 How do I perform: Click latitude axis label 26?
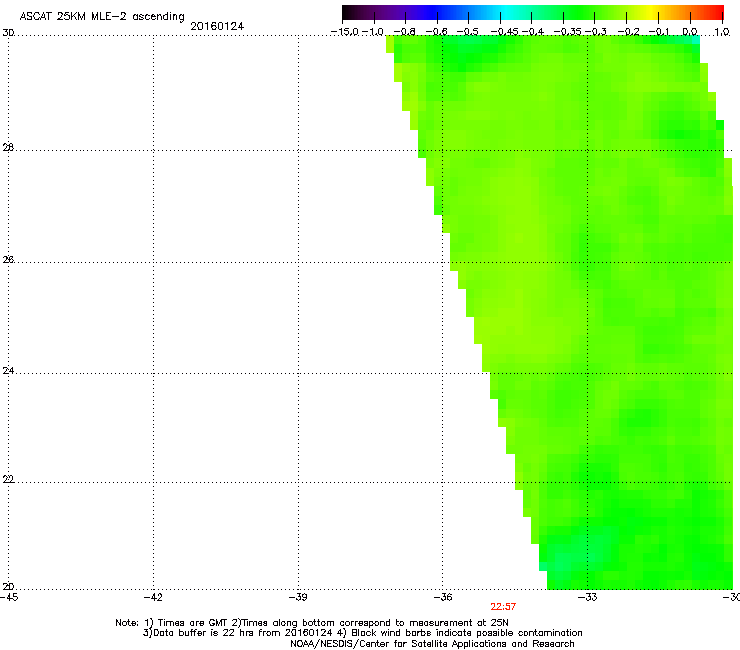8,259
